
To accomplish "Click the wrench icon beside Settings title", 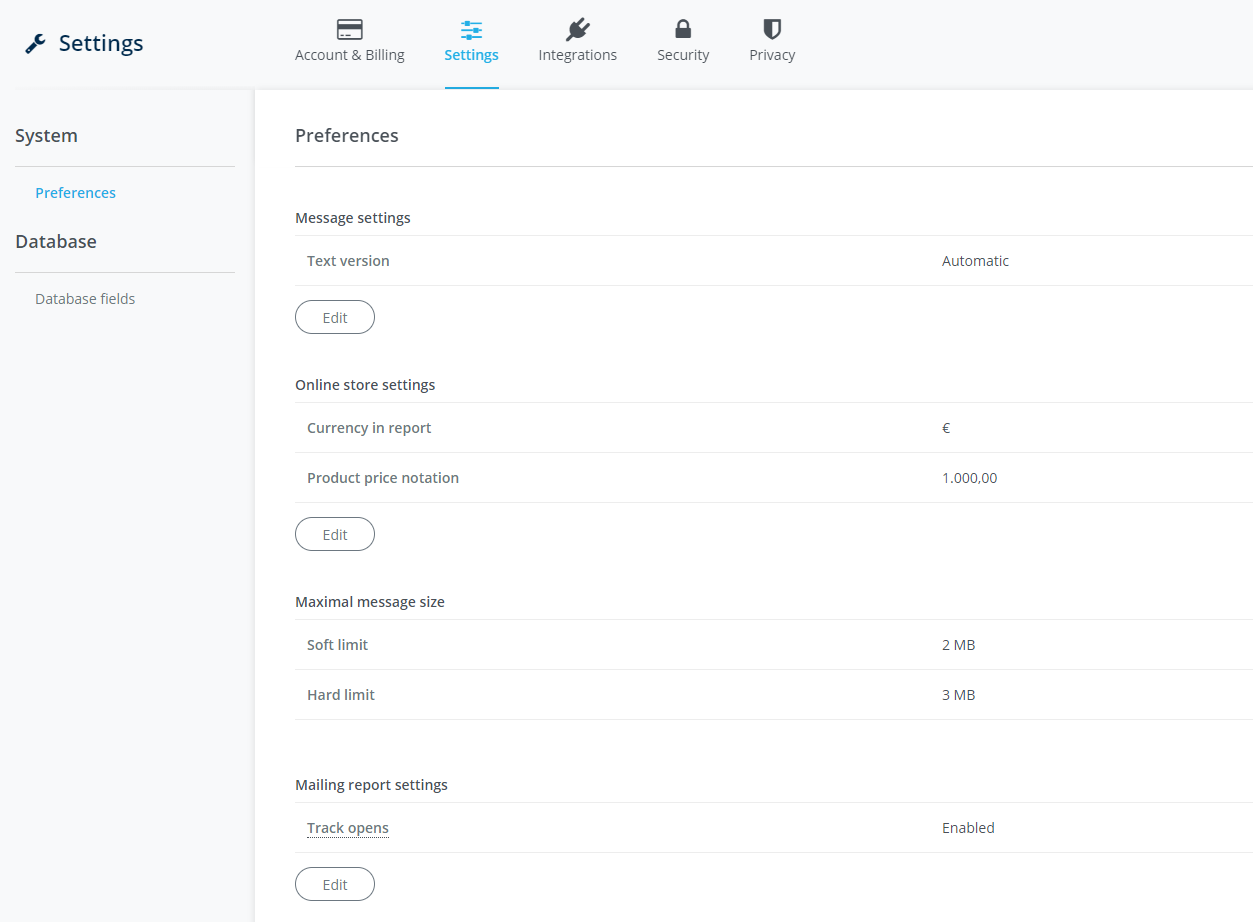I will click(36, 43).
